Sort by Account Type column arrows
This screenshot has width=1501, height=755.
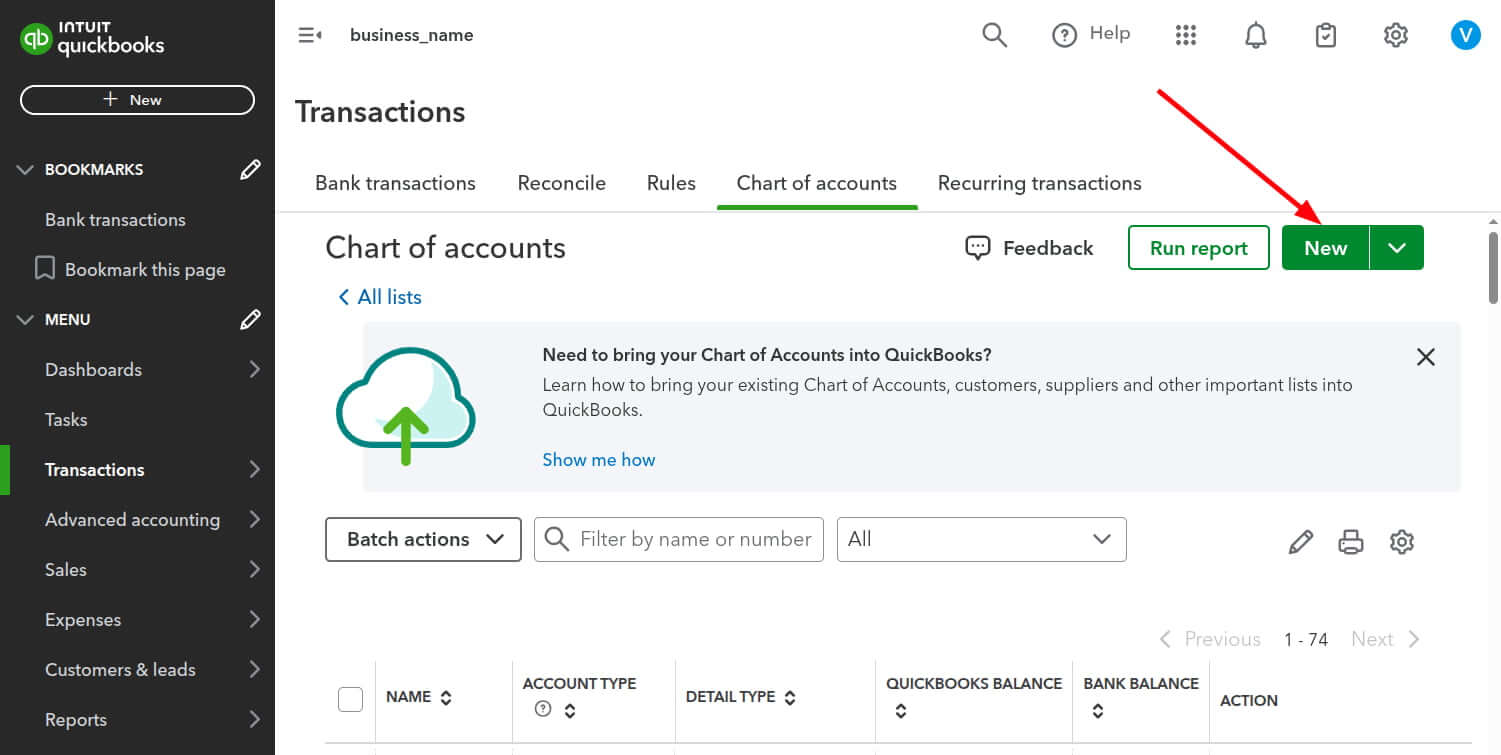point(570,711)
